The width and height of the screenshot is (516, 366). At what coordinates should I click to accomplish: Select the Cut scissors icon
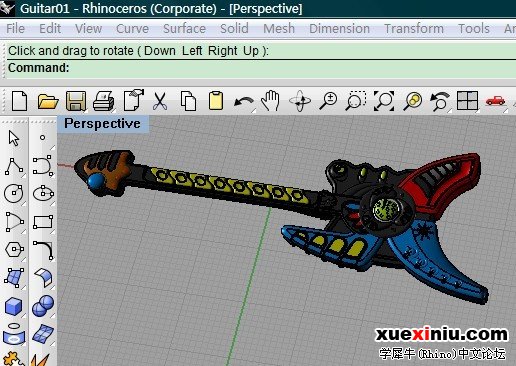[x=160, y=101]
